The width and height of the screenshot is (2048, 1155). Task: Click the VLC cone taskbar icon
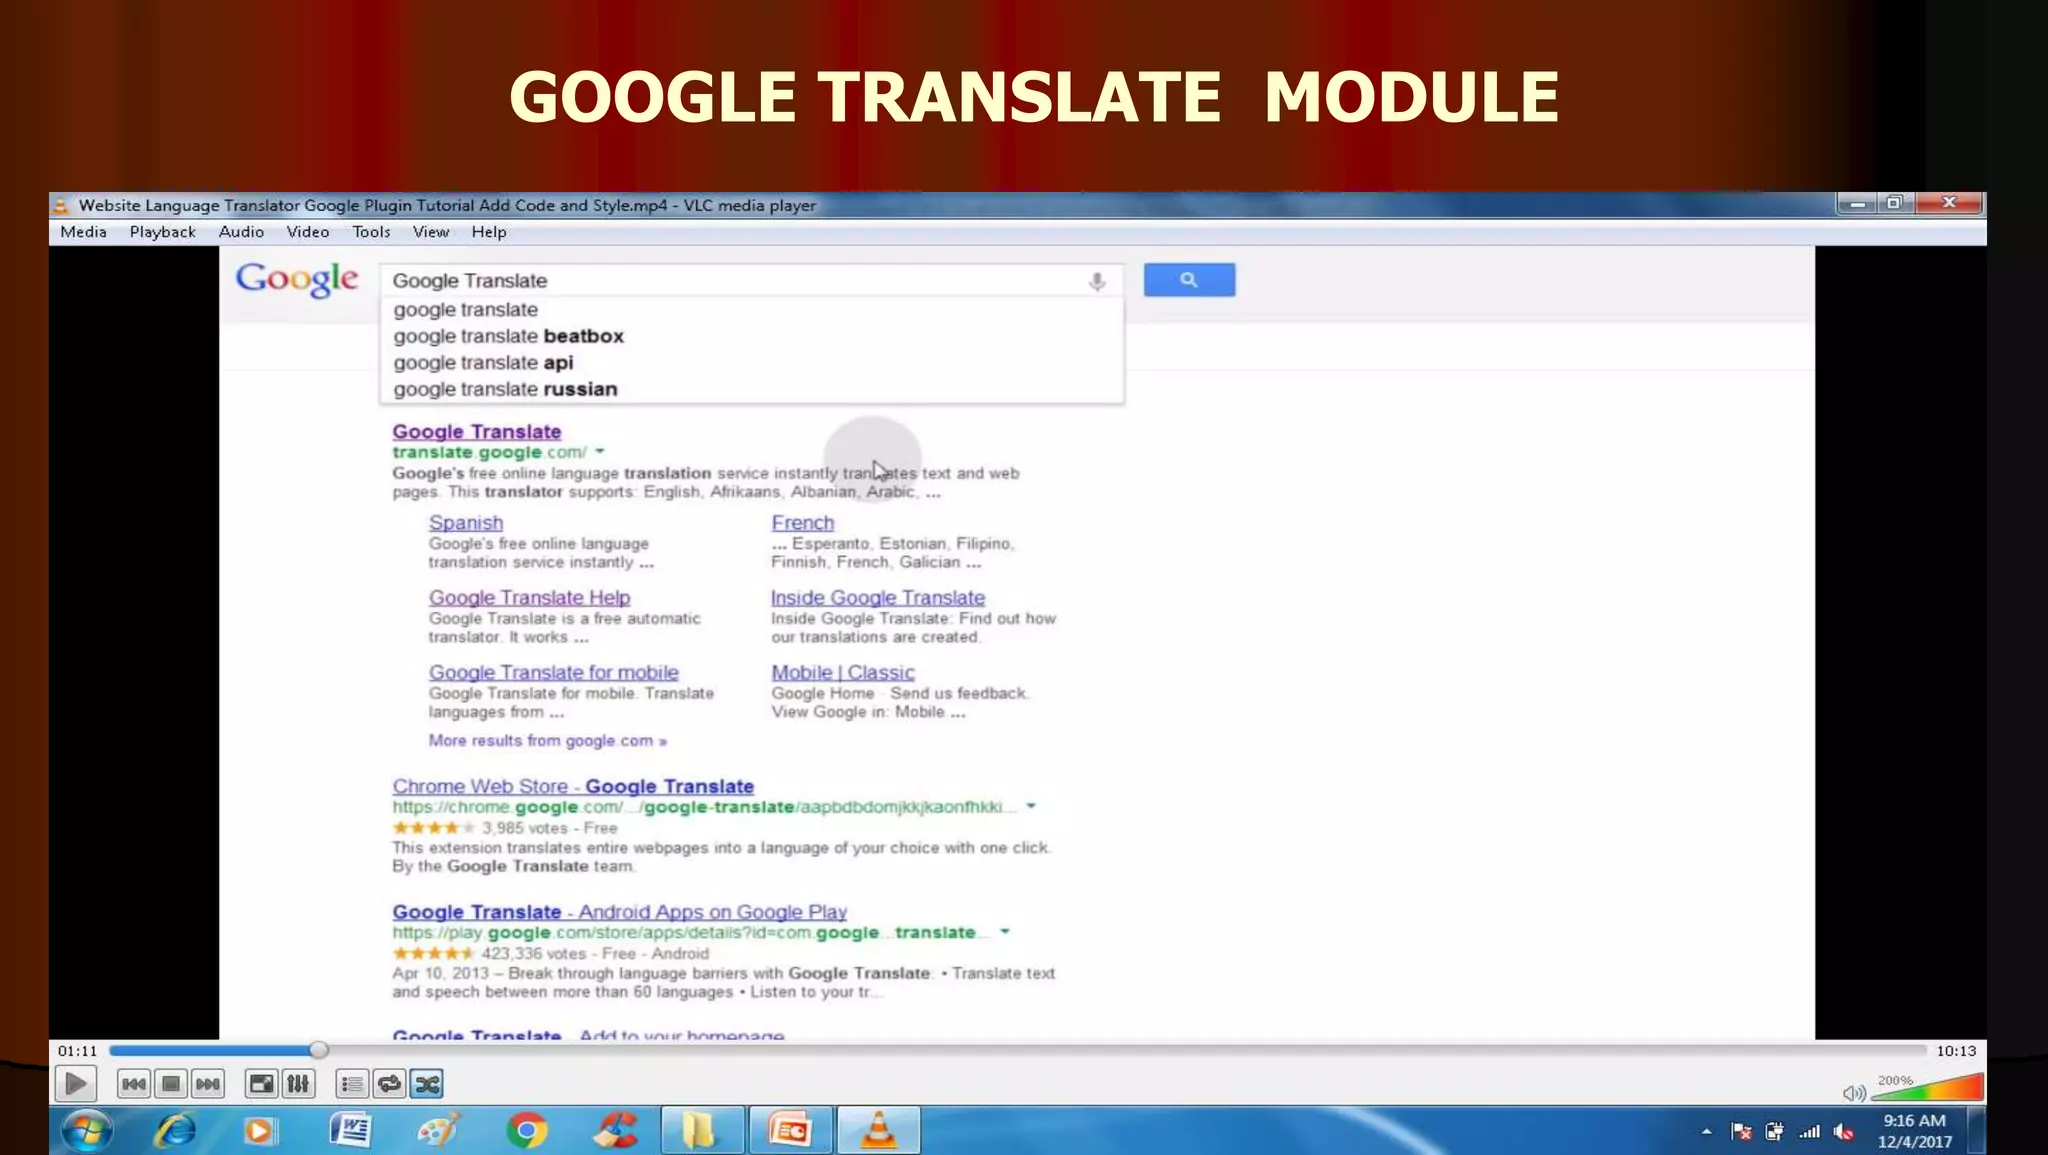tap(878, 1131)
